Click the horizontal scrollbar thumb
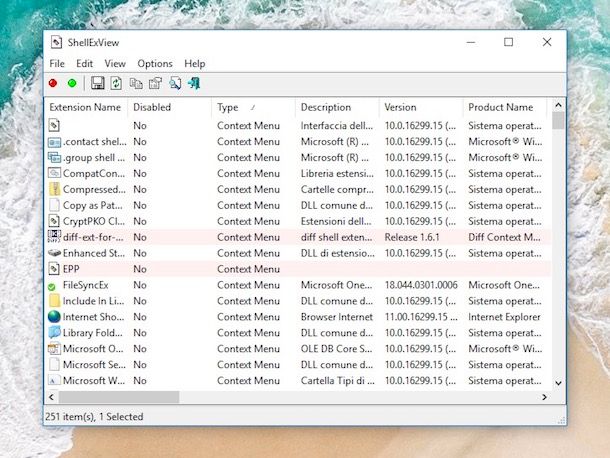Screen dimensions: 610x458 [x=119, y=397]
